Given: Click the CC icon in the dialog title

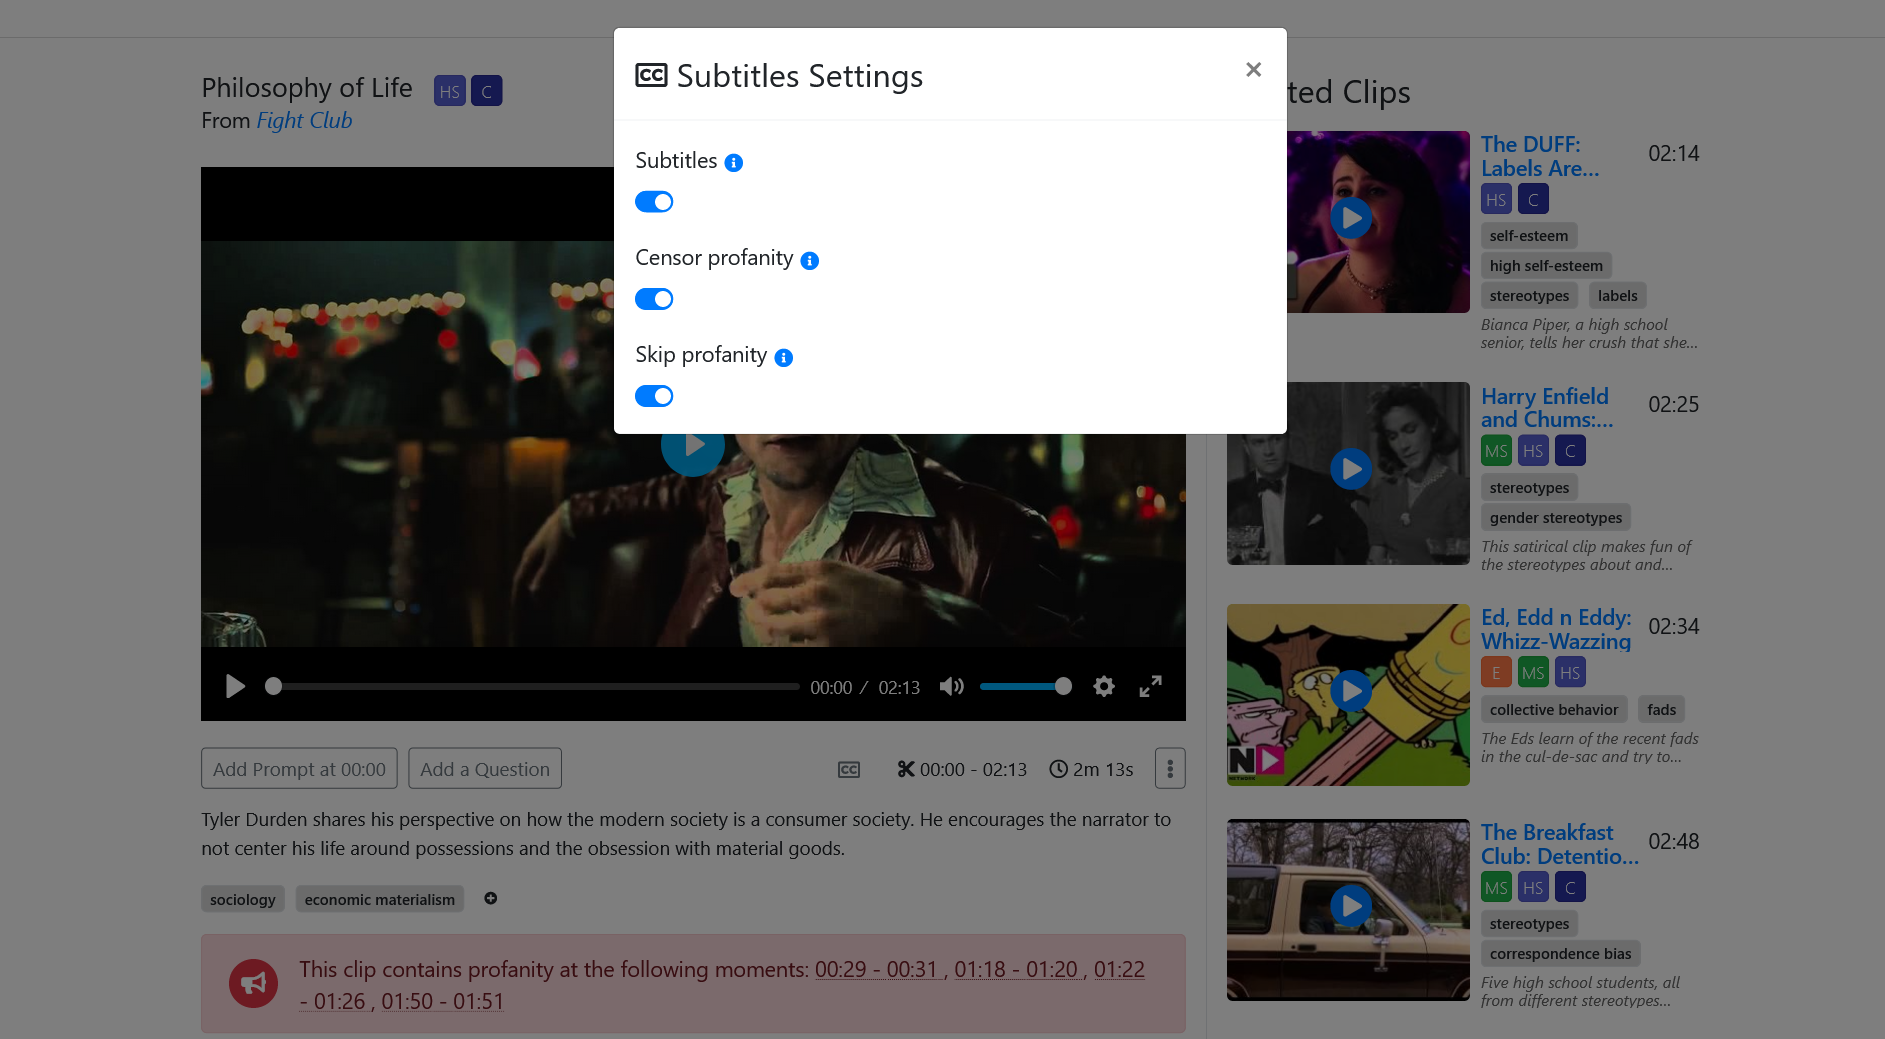Looking at the screenshot, I should coord(651,76).
